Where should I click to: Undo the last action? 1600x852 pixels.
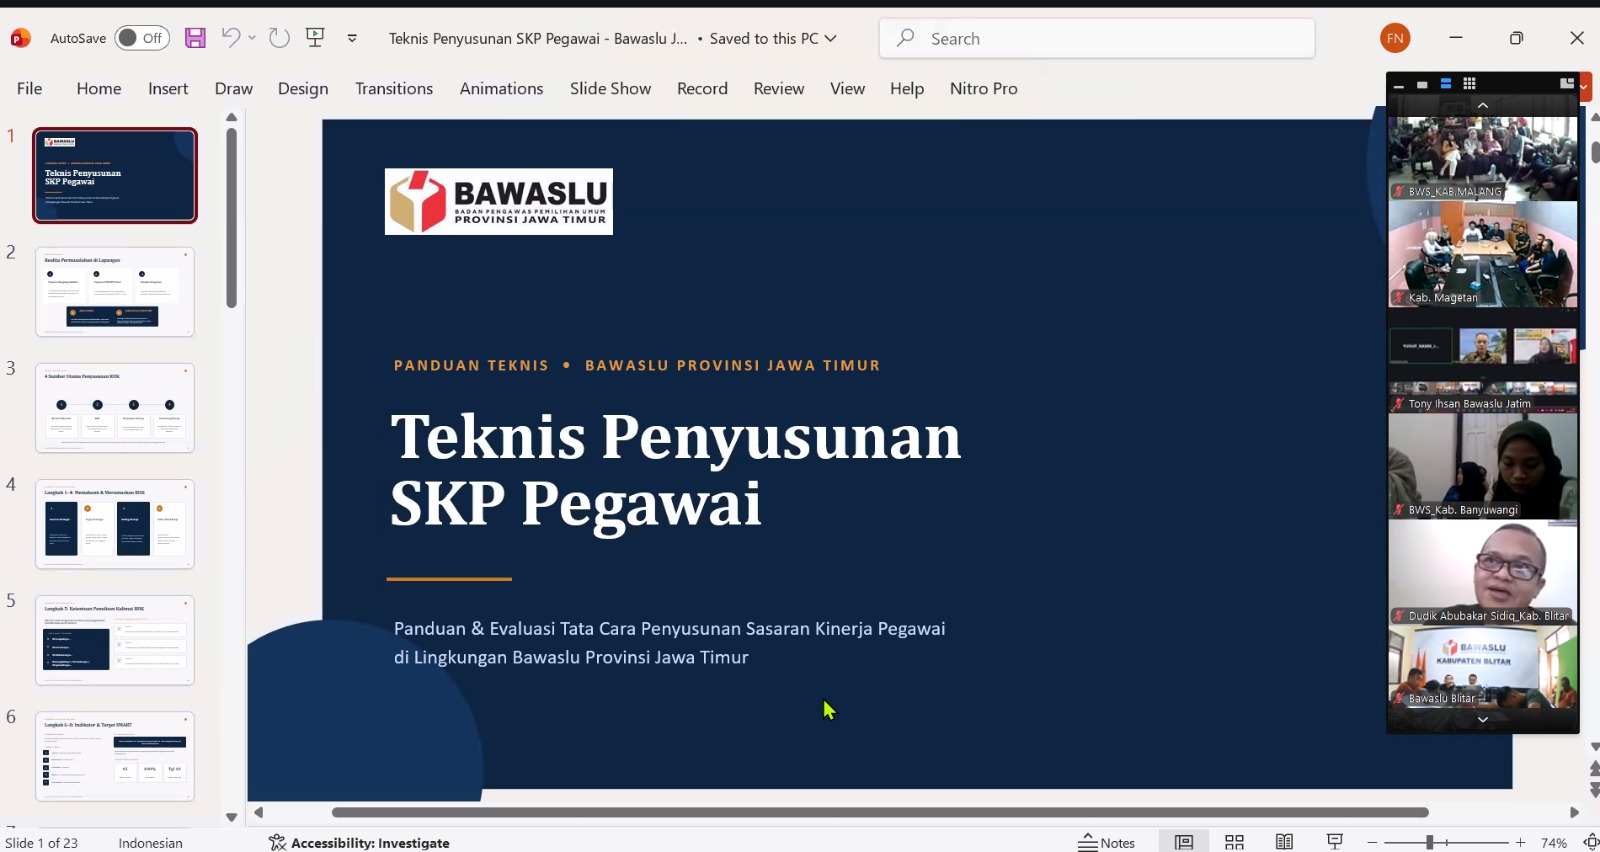[x=230, y=38]
